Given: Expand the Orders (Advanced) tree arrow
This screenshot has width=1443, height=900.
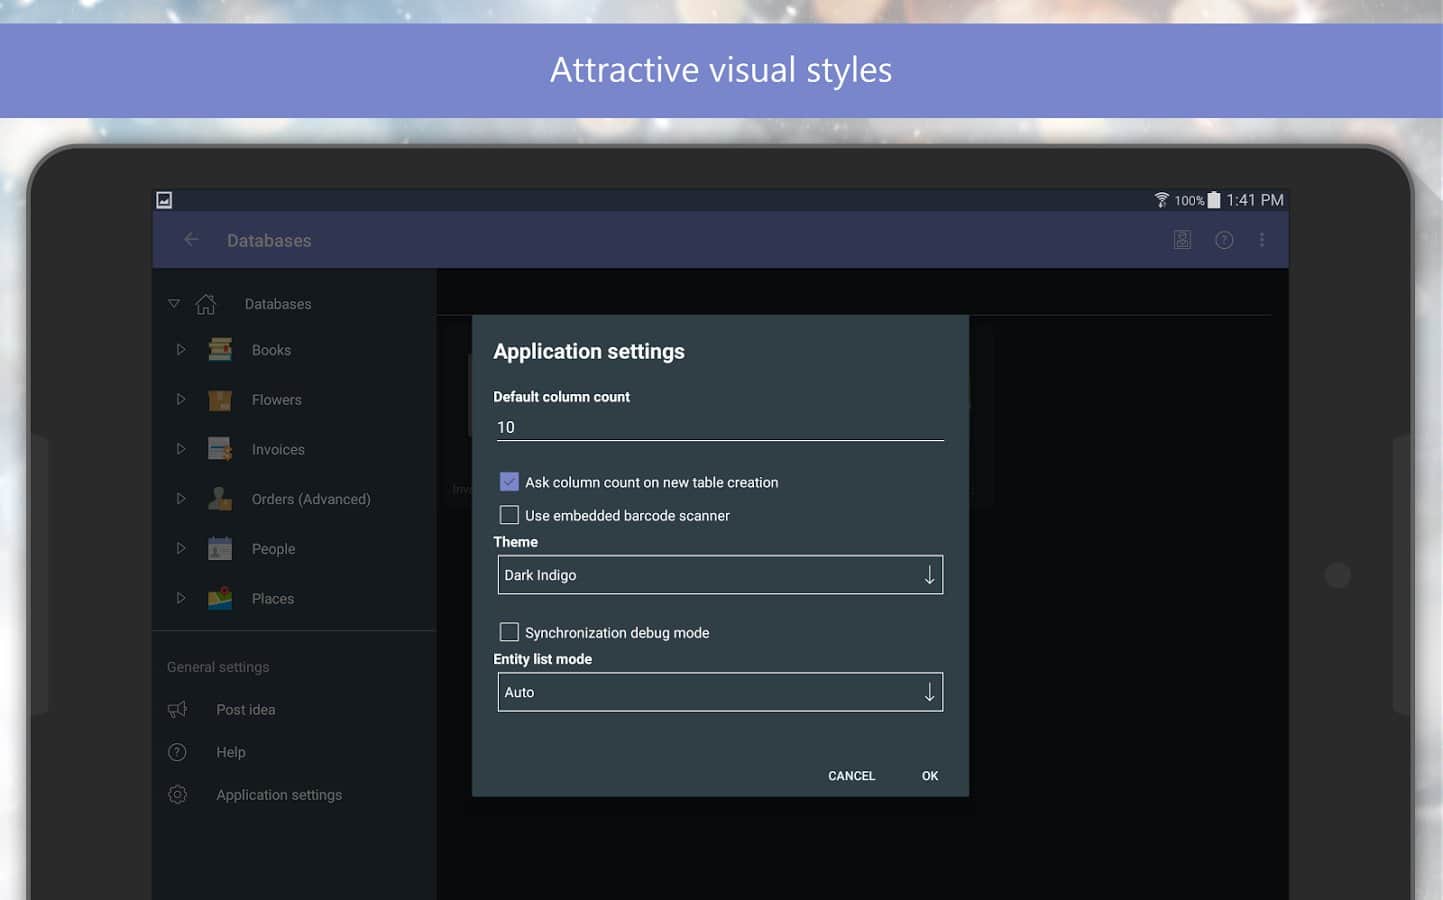Looking at the screenshot, I should (x=181, y=498).
